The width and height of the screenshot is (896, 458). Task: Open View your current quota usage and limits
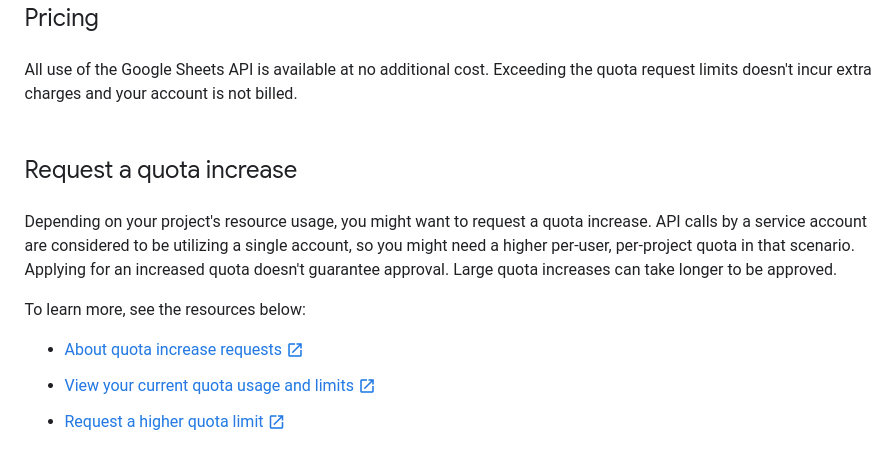coord(209,385)
